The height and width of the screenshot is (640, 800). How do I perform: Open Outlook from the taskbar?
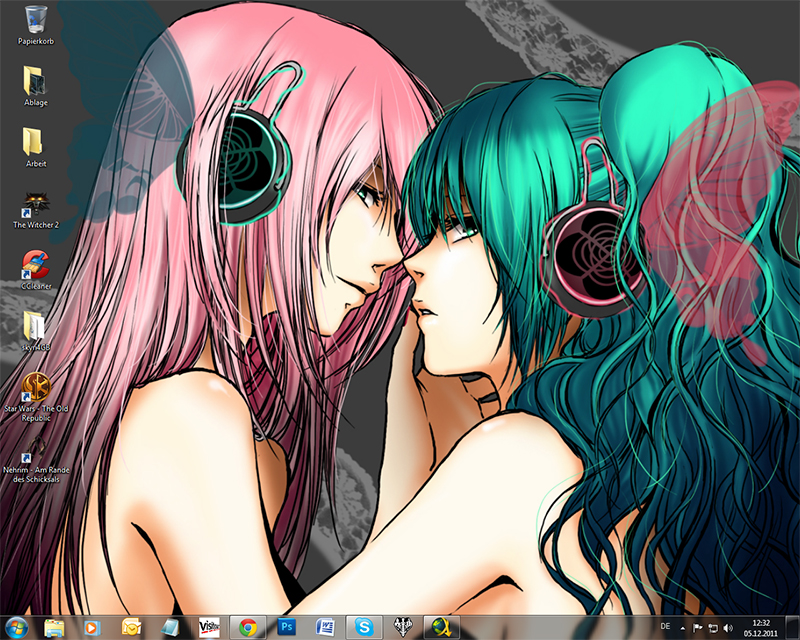click(x=131, y=627)
